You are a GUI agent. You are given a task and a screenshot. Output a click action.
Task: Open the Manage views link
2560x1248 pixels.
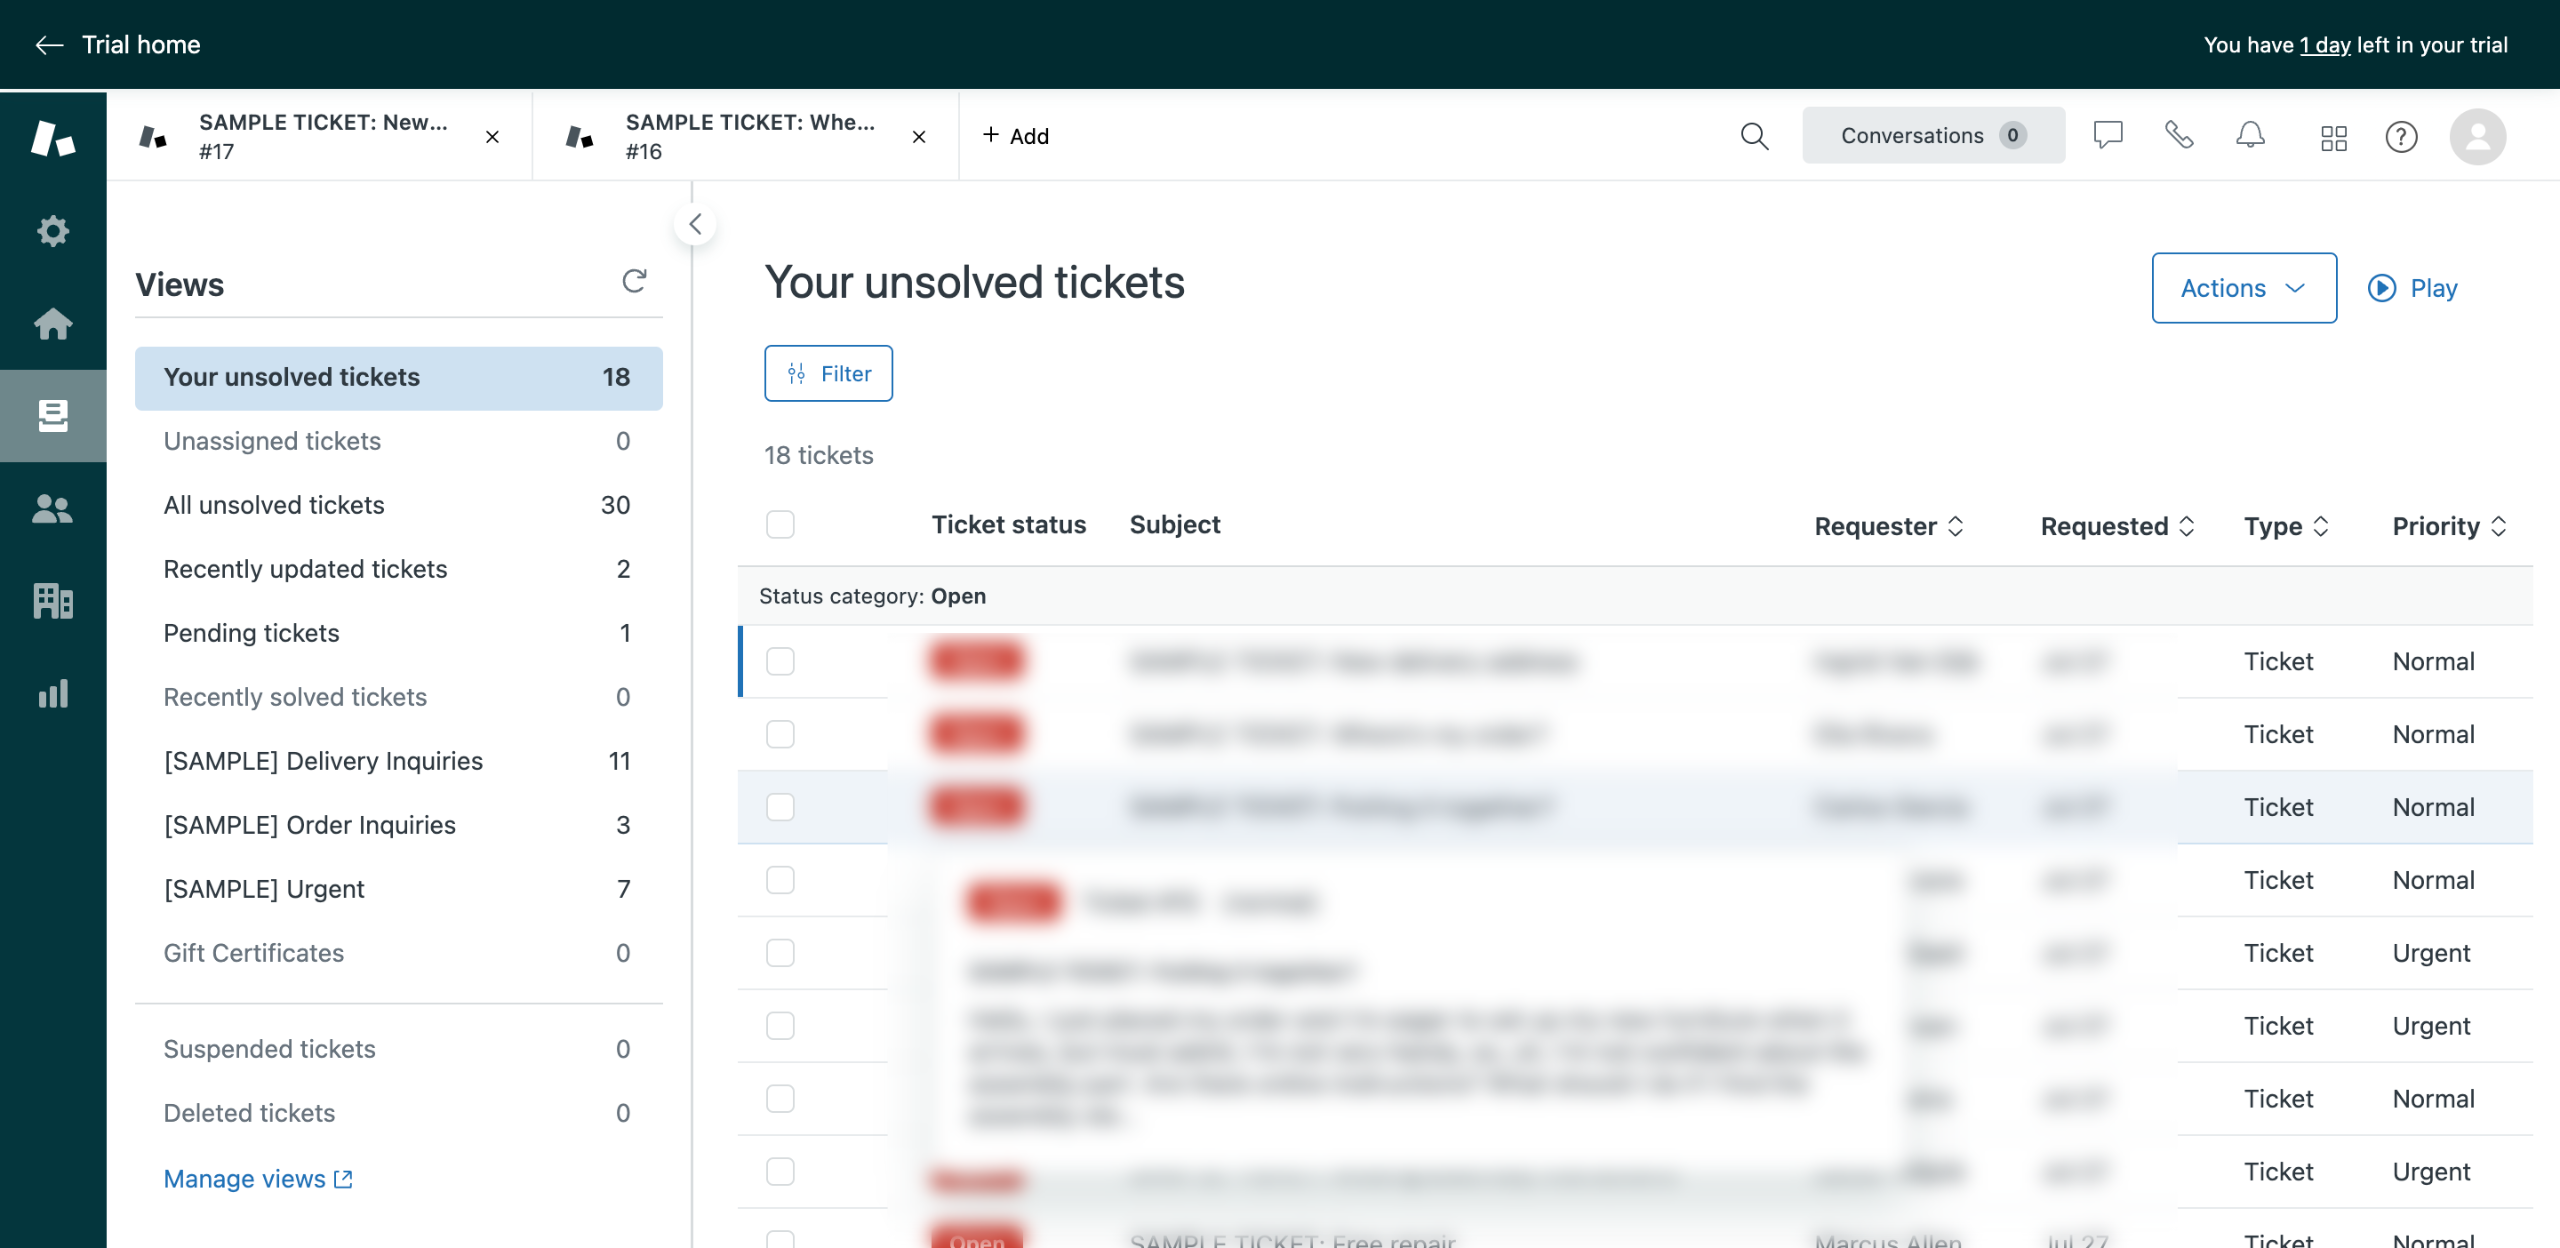tap(257, 1179)
